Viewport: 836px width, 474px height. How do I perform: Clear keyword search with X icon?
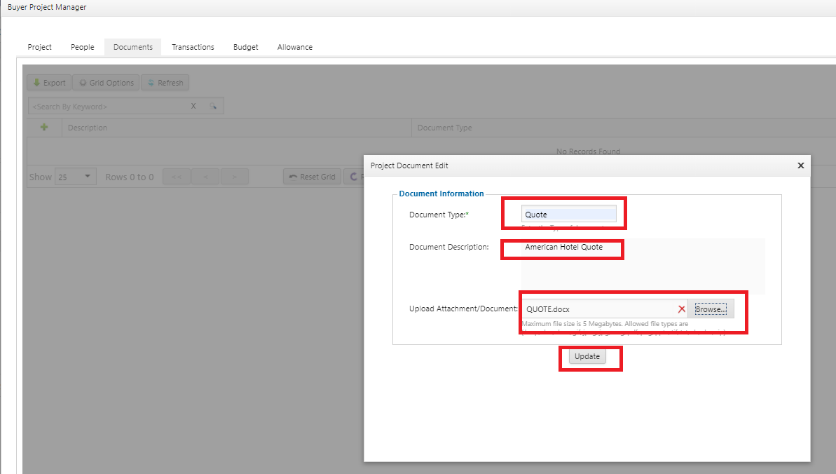193,106
